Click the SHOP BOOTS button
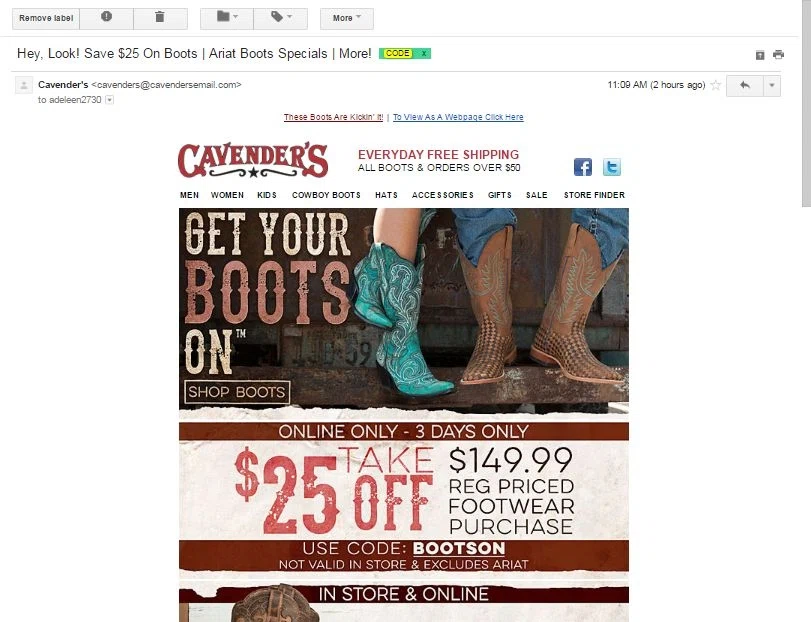 [x=237, y=392]
